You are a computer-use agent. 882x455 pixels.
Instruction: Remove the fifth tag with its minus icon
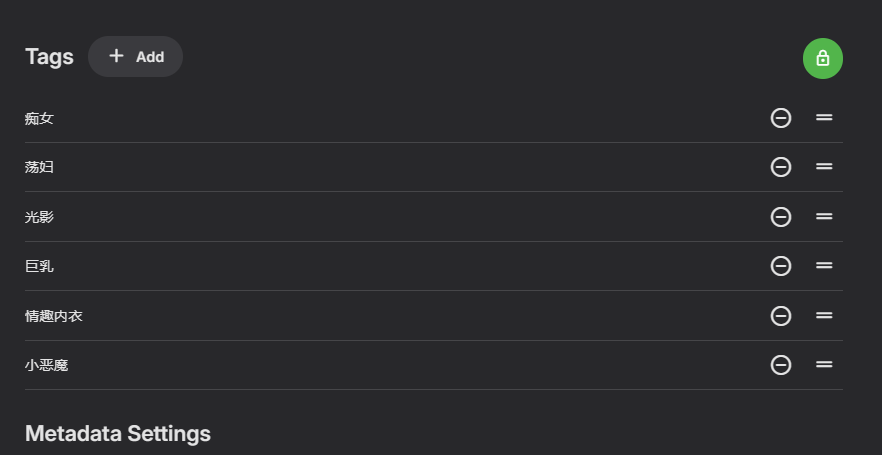[x=781, y=316]
